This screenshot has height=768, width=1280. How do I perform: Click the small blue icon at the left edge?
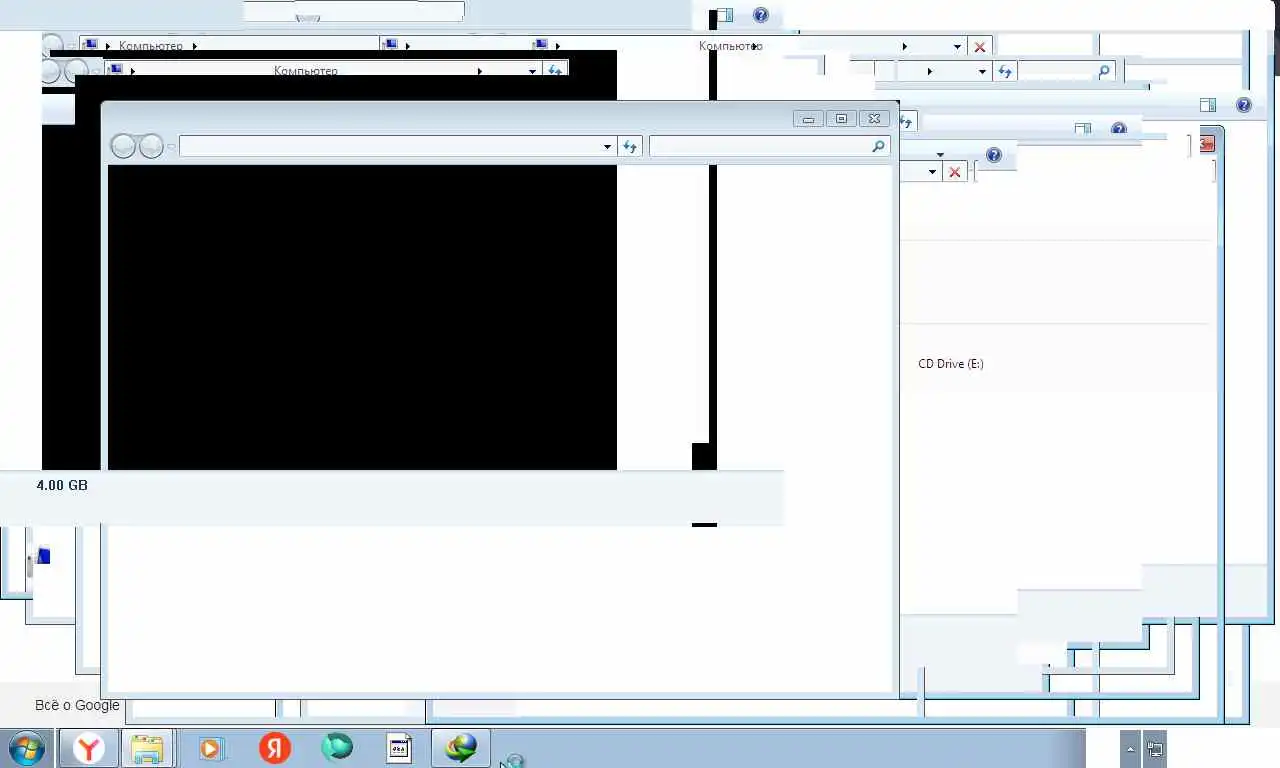43,556
